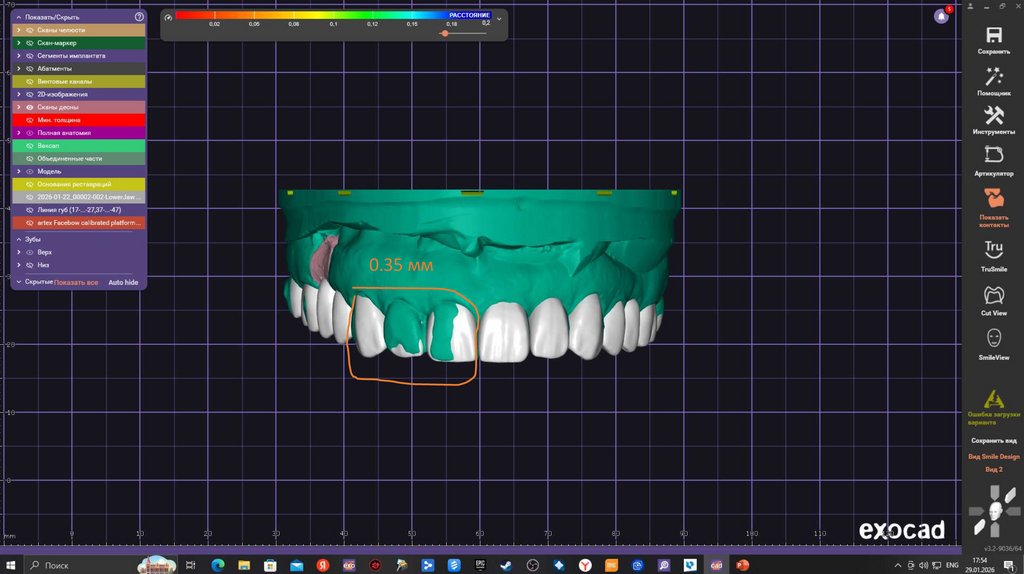Open the Tools (Инструменты) menu icon

coord(994,116)
